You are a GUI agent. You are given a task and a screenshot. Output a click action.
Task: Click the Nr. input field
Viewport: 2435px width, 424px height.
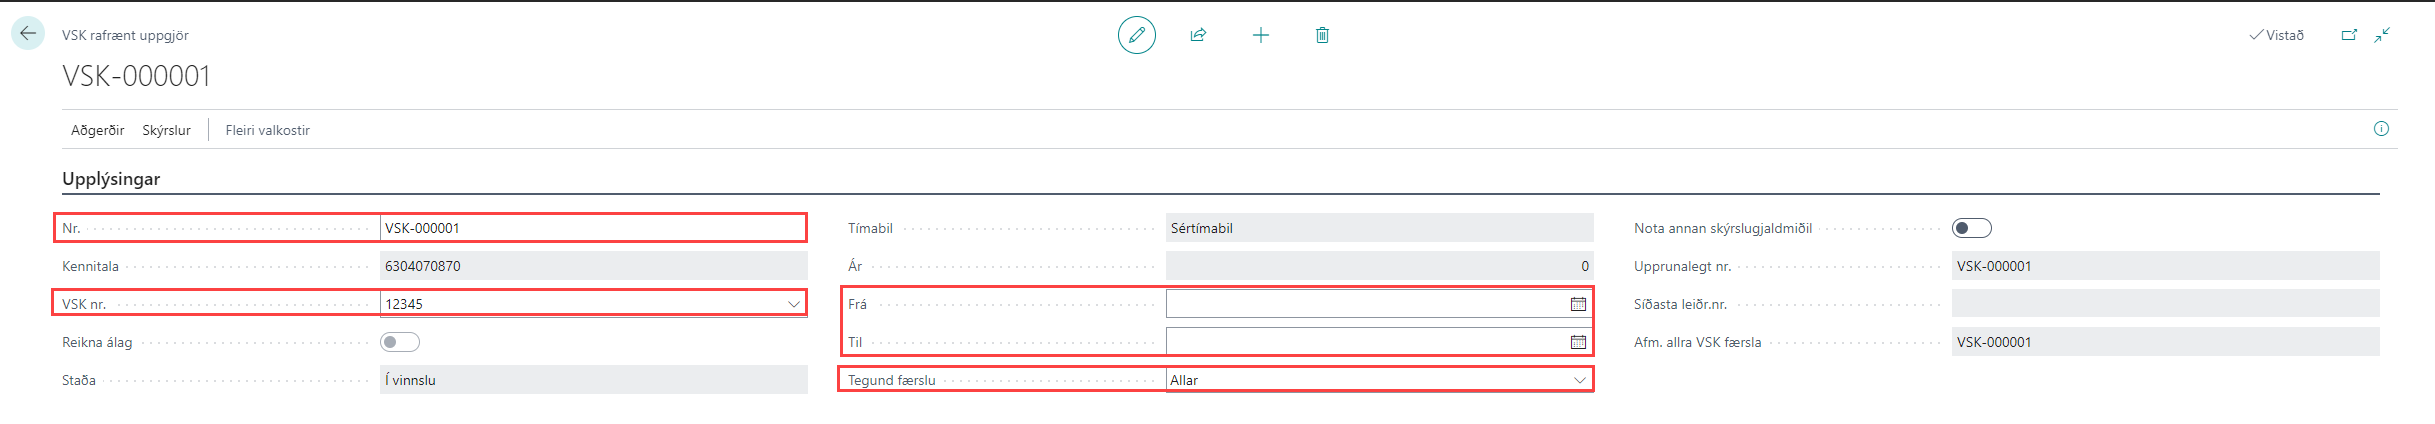tap(592, 228)
